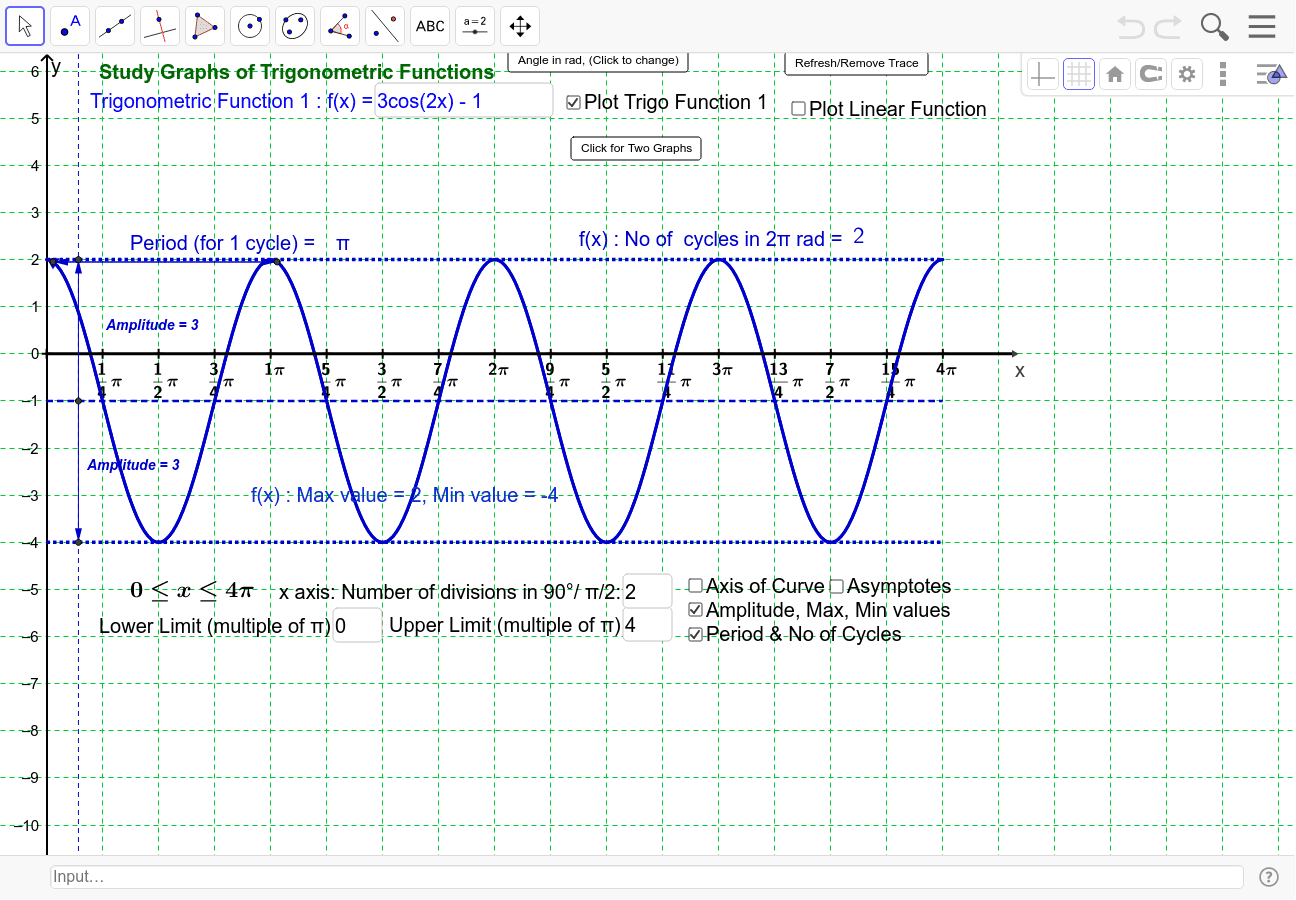Select the Perpendicular Line tool

160,26
